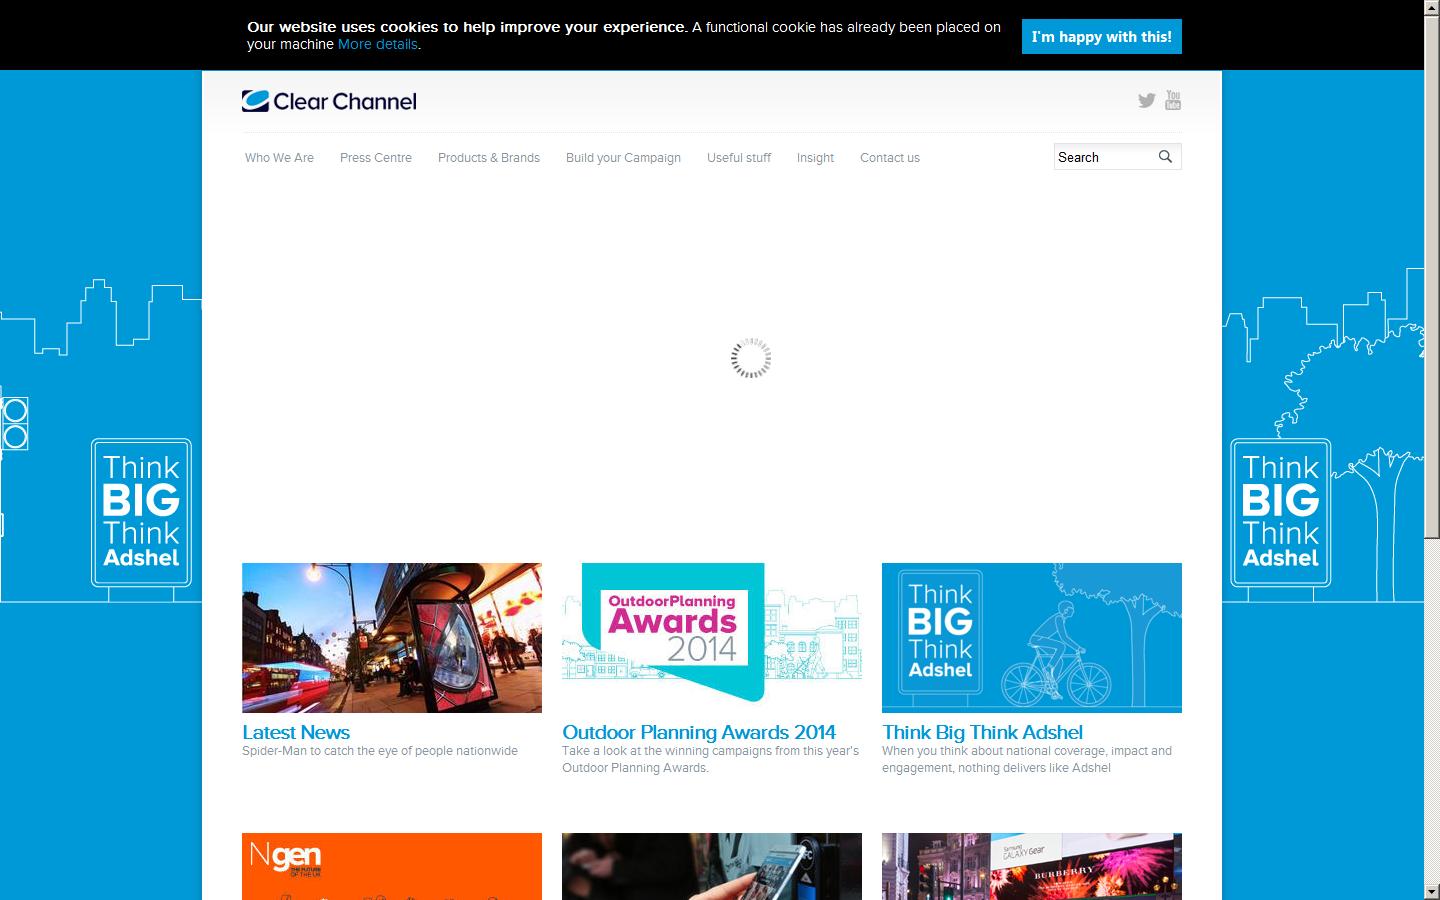Open the Insight navigation item
Screen dimensions: 1440x900
point(815,157)
